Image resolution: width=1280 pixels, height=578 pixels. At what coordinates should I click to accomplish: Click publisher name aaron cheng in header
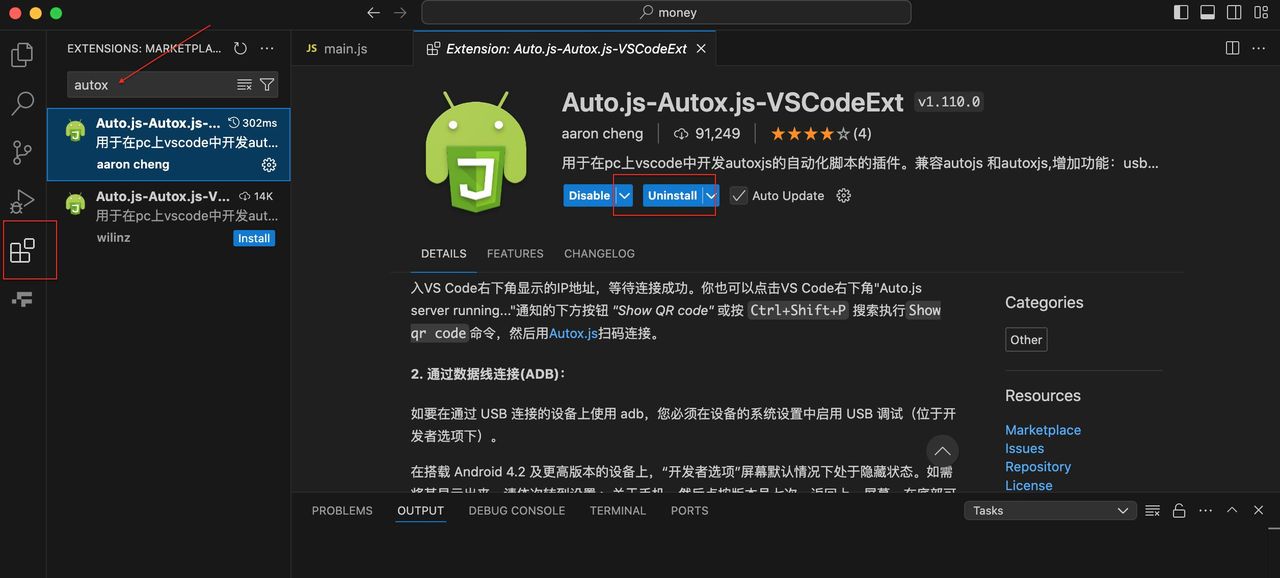tap(603, 133)
